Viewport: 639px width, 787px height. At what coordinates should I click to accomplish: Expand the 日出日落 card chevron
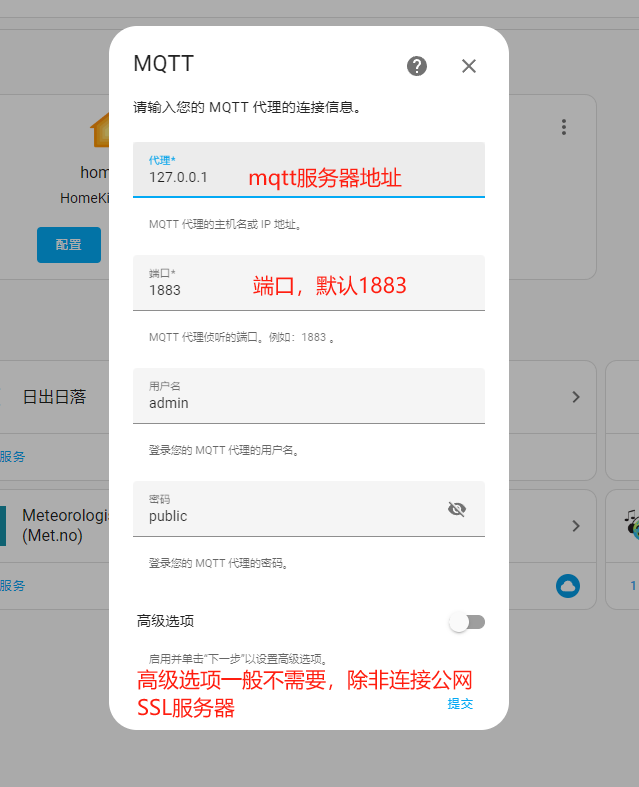576,397
